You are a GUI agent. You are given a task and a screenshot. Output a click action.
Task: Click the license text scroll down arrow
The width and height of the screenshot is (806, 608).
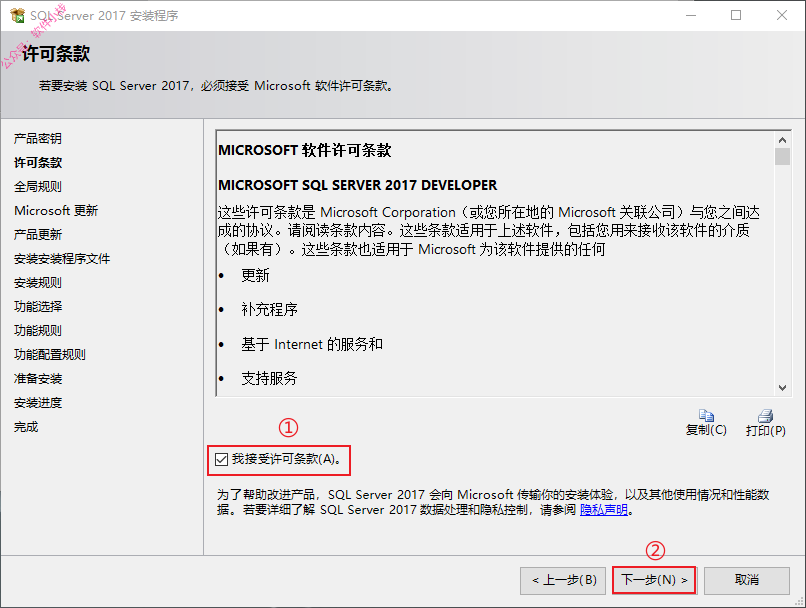(782, 388)
